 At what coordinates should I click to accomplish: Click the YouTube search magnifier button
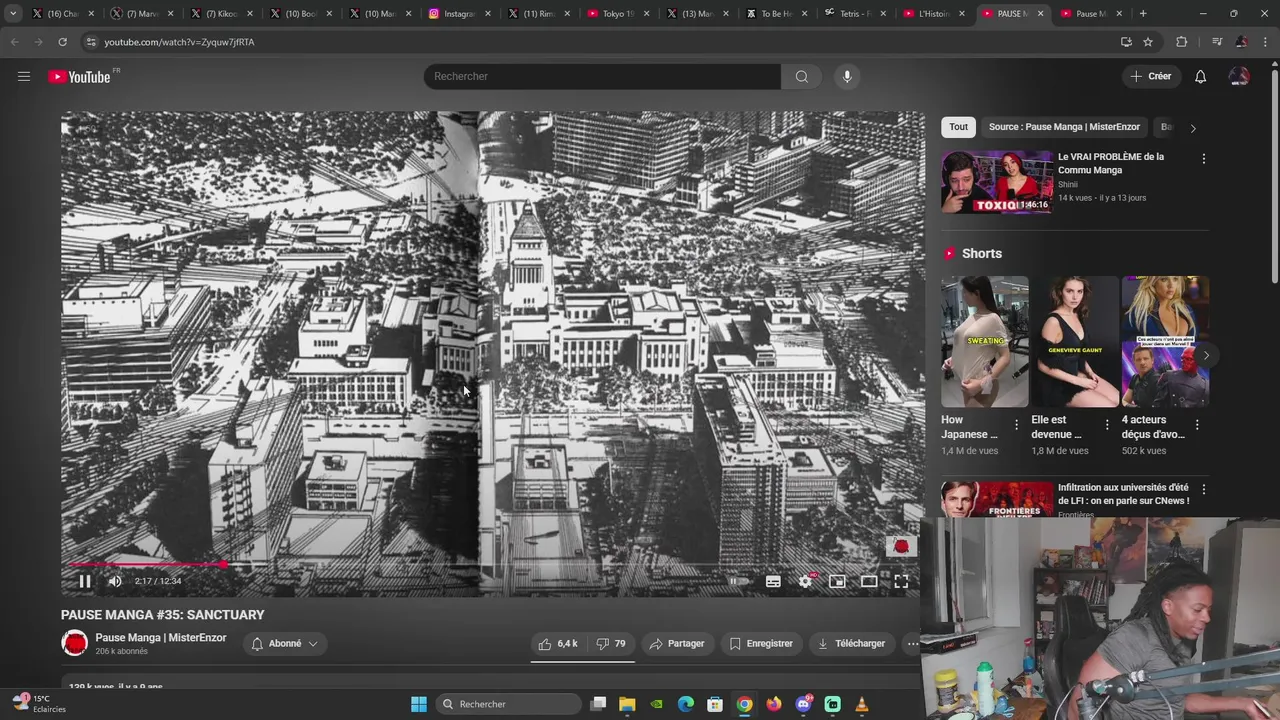pyautogui.click(x=802, y=76)
